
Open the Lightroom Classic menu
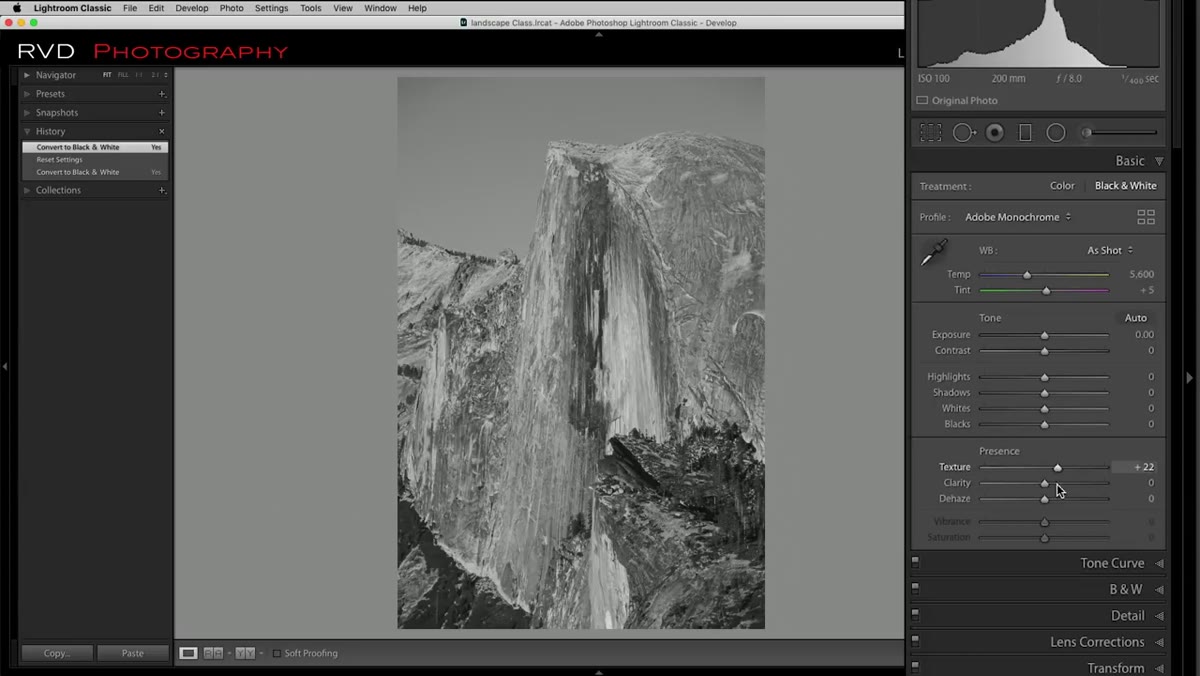(73, 8)
